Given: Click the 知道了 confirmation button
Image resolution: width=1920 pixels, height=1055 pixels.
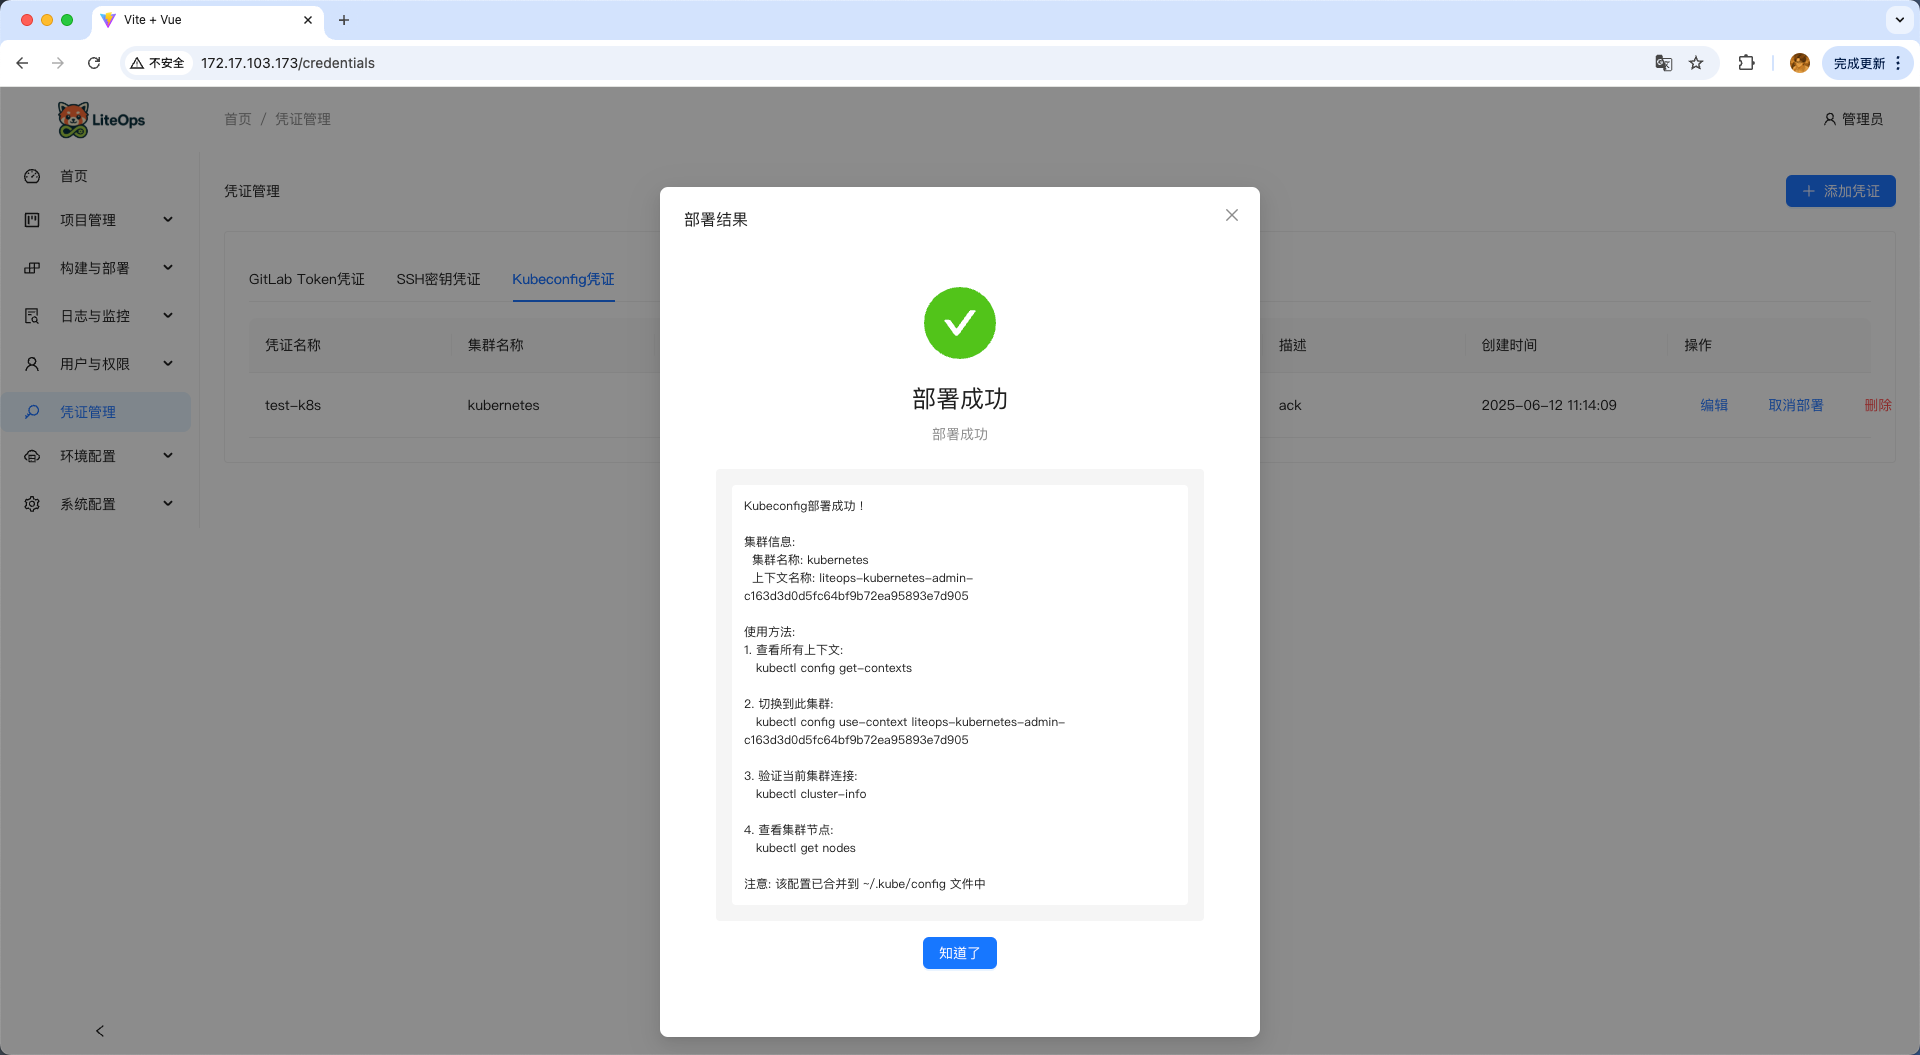Looking at the screenshot, I should click(x=959, y=953).
